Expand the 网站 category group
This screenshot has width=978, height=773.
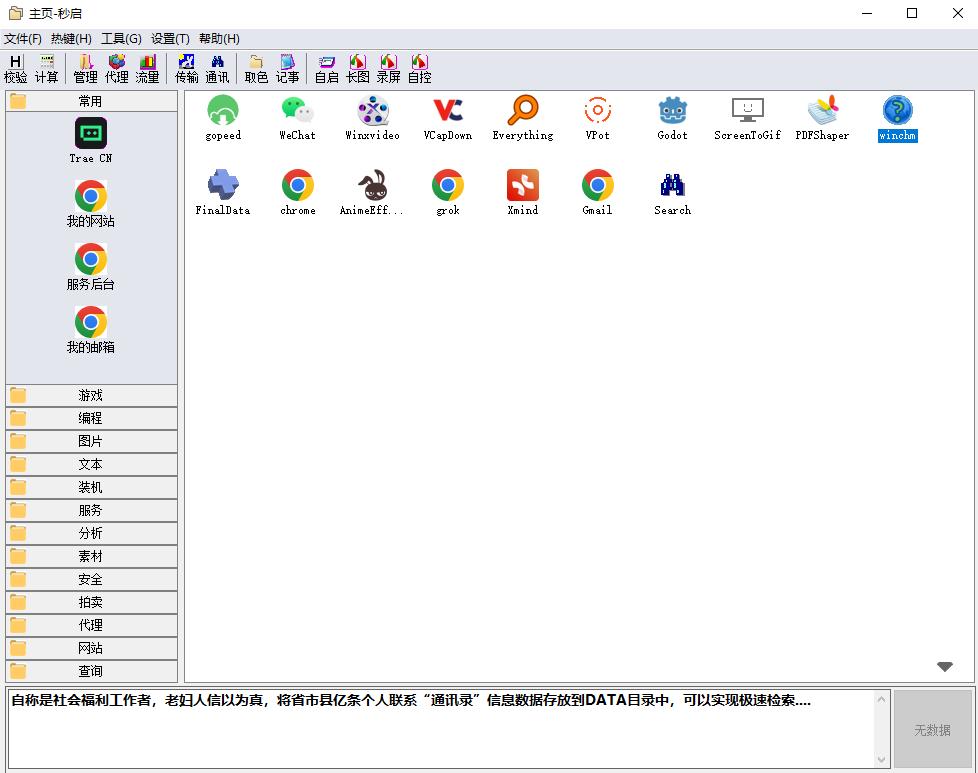(x=91, y=648)
